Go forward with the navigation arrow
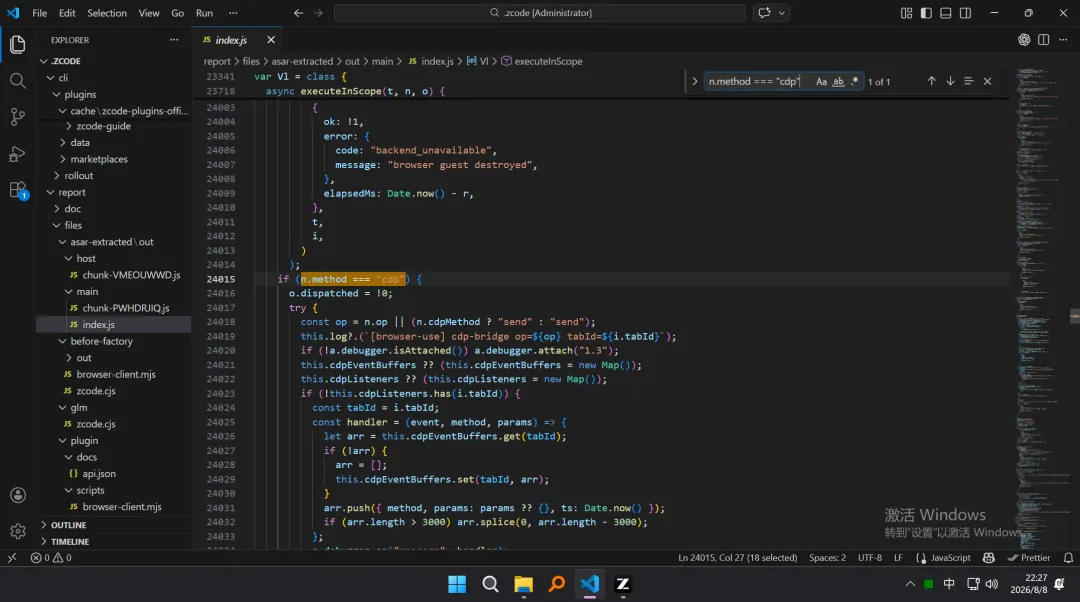 (x=318, y=13)
